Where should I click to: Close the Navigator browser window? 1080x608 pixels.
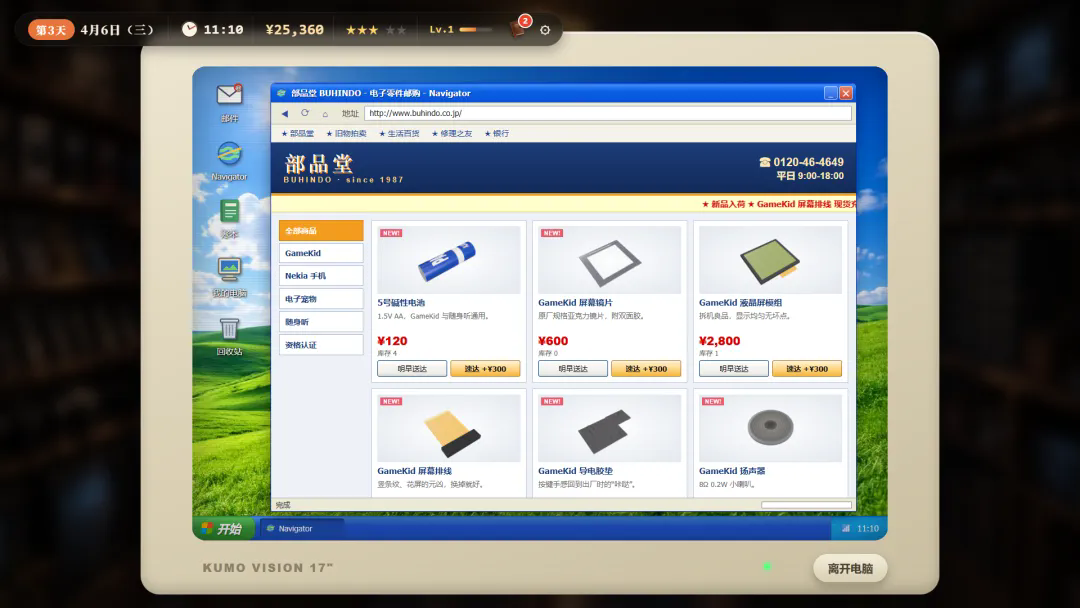point(847,93)
